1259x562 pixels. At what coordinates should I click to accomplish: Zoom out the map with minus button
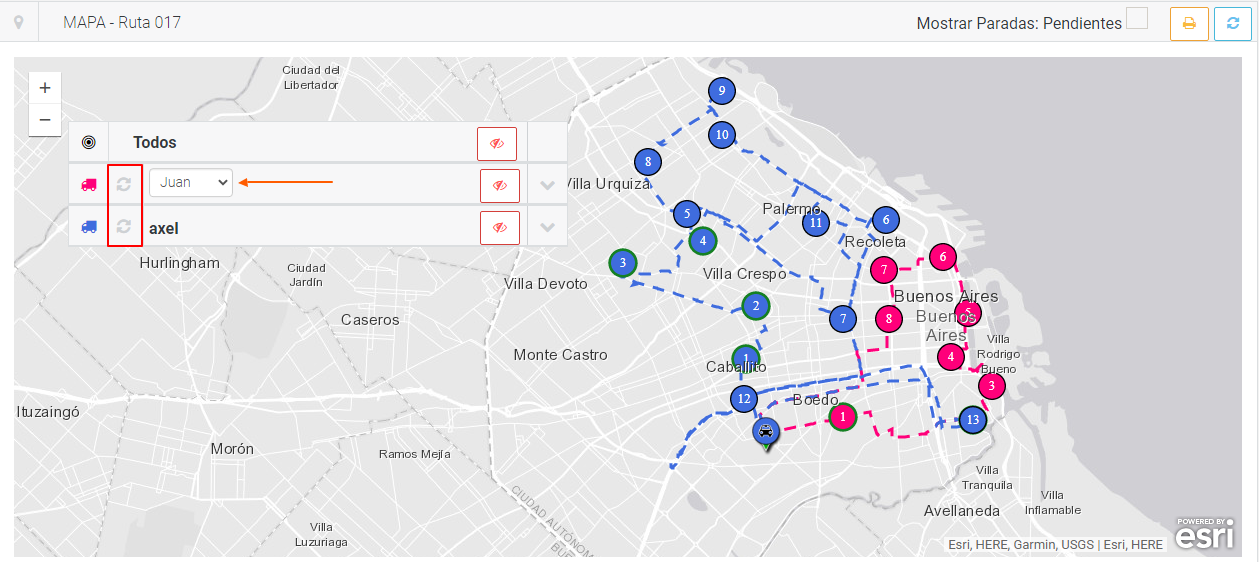[45, 120]
